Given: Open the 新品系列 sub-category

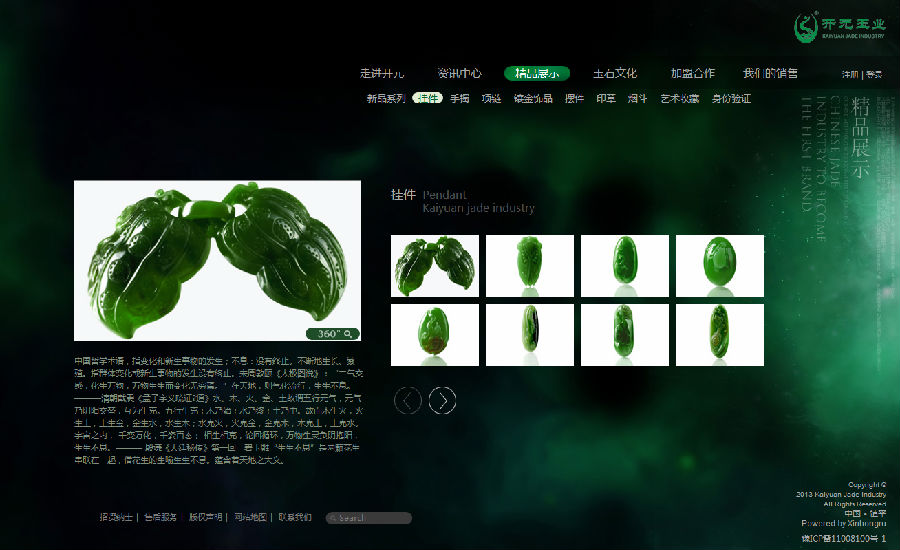Looking at the screenshot, I should pos(386,98).
